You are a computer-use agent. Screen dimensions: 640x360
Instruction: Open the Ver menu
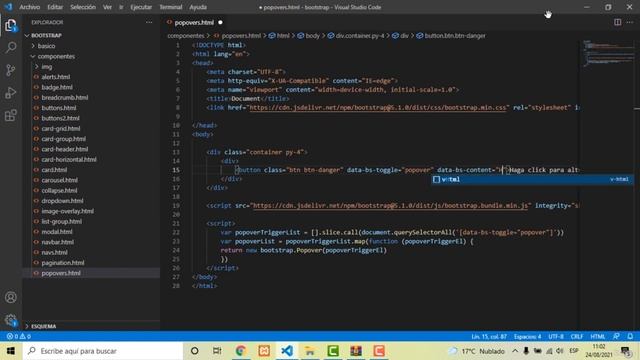click(x=107, y=7)
